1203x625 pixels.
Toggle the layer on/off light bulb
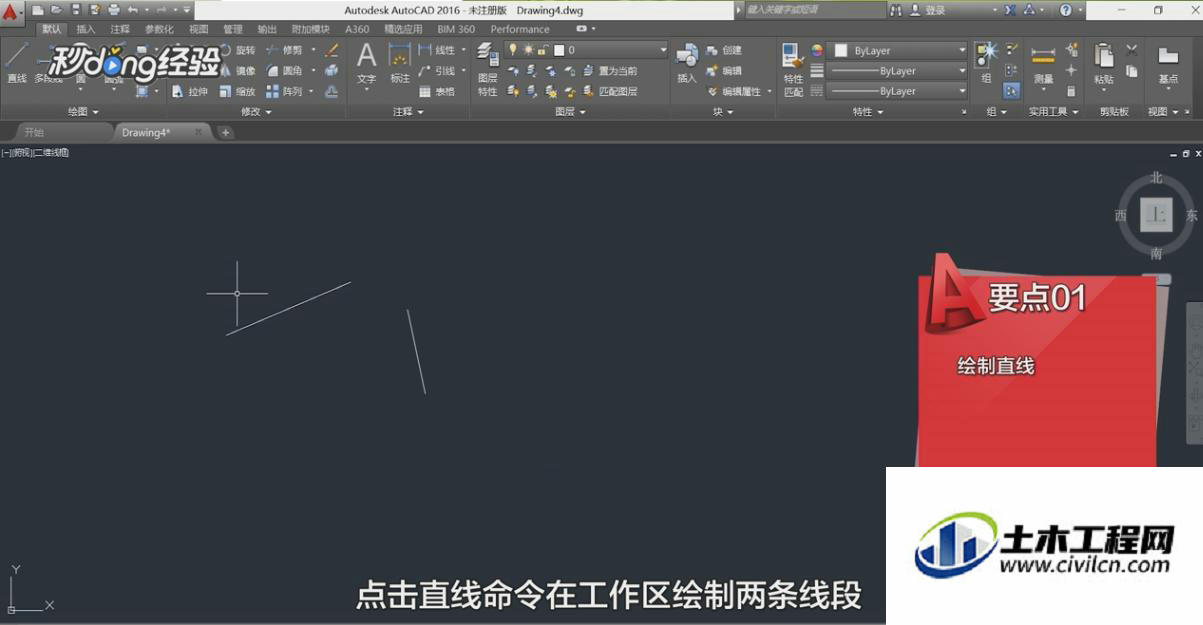coord(513,49)
